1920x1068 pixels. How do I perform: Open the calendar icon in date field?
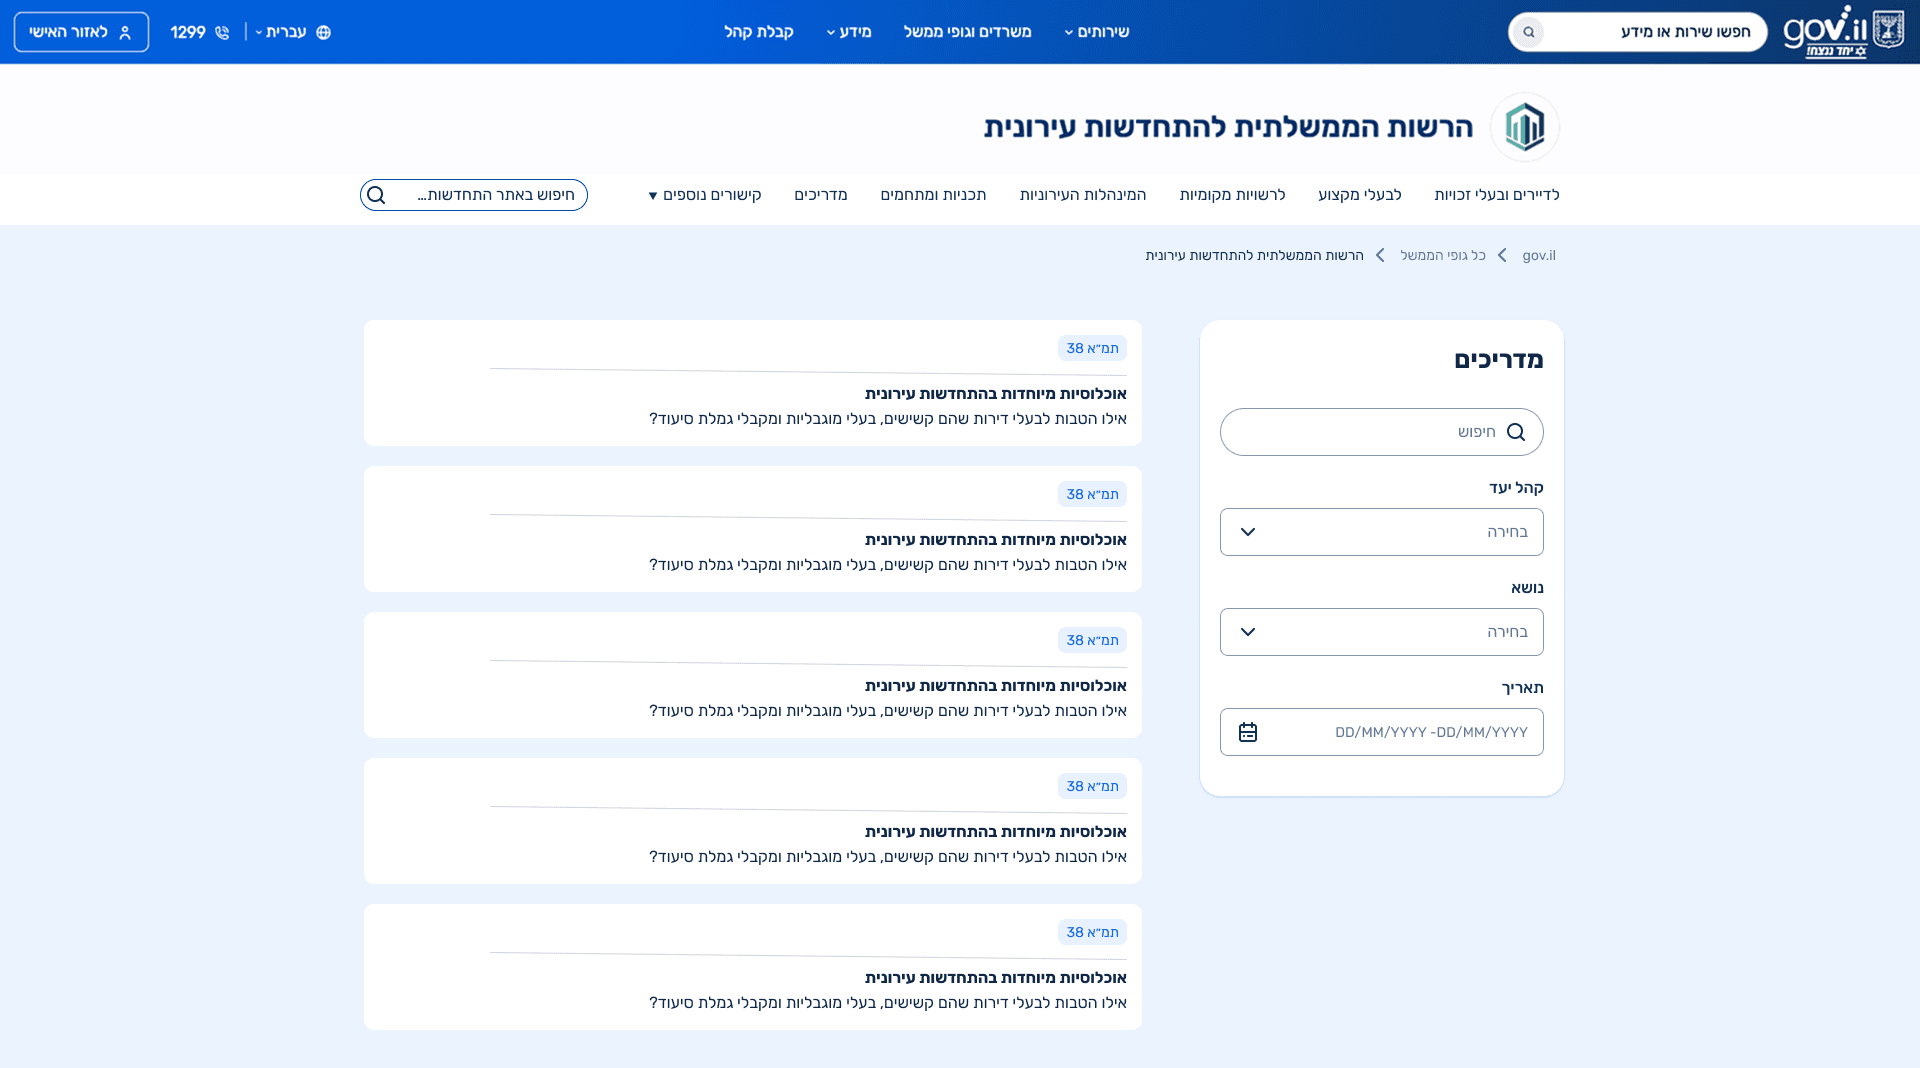(1248, 732)
